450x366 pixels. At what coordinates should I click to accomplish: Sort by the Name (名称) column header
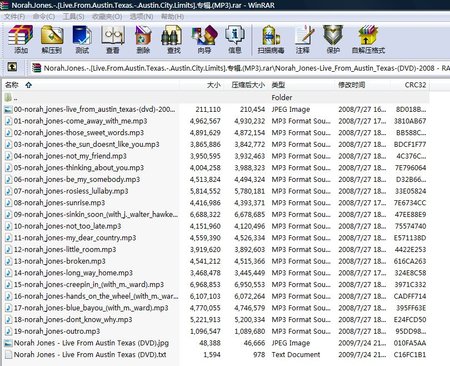pos(90,85)
